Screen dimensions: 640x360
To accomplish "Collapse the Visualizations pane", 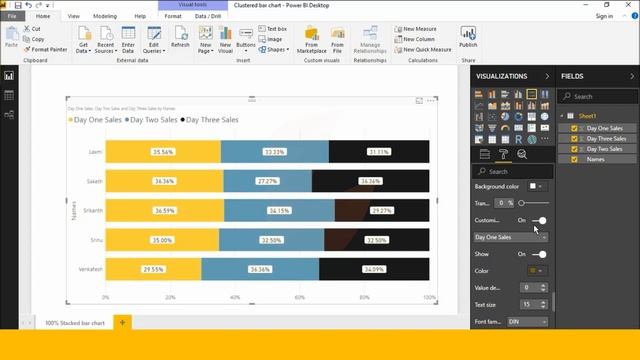I will pos(547,76).
